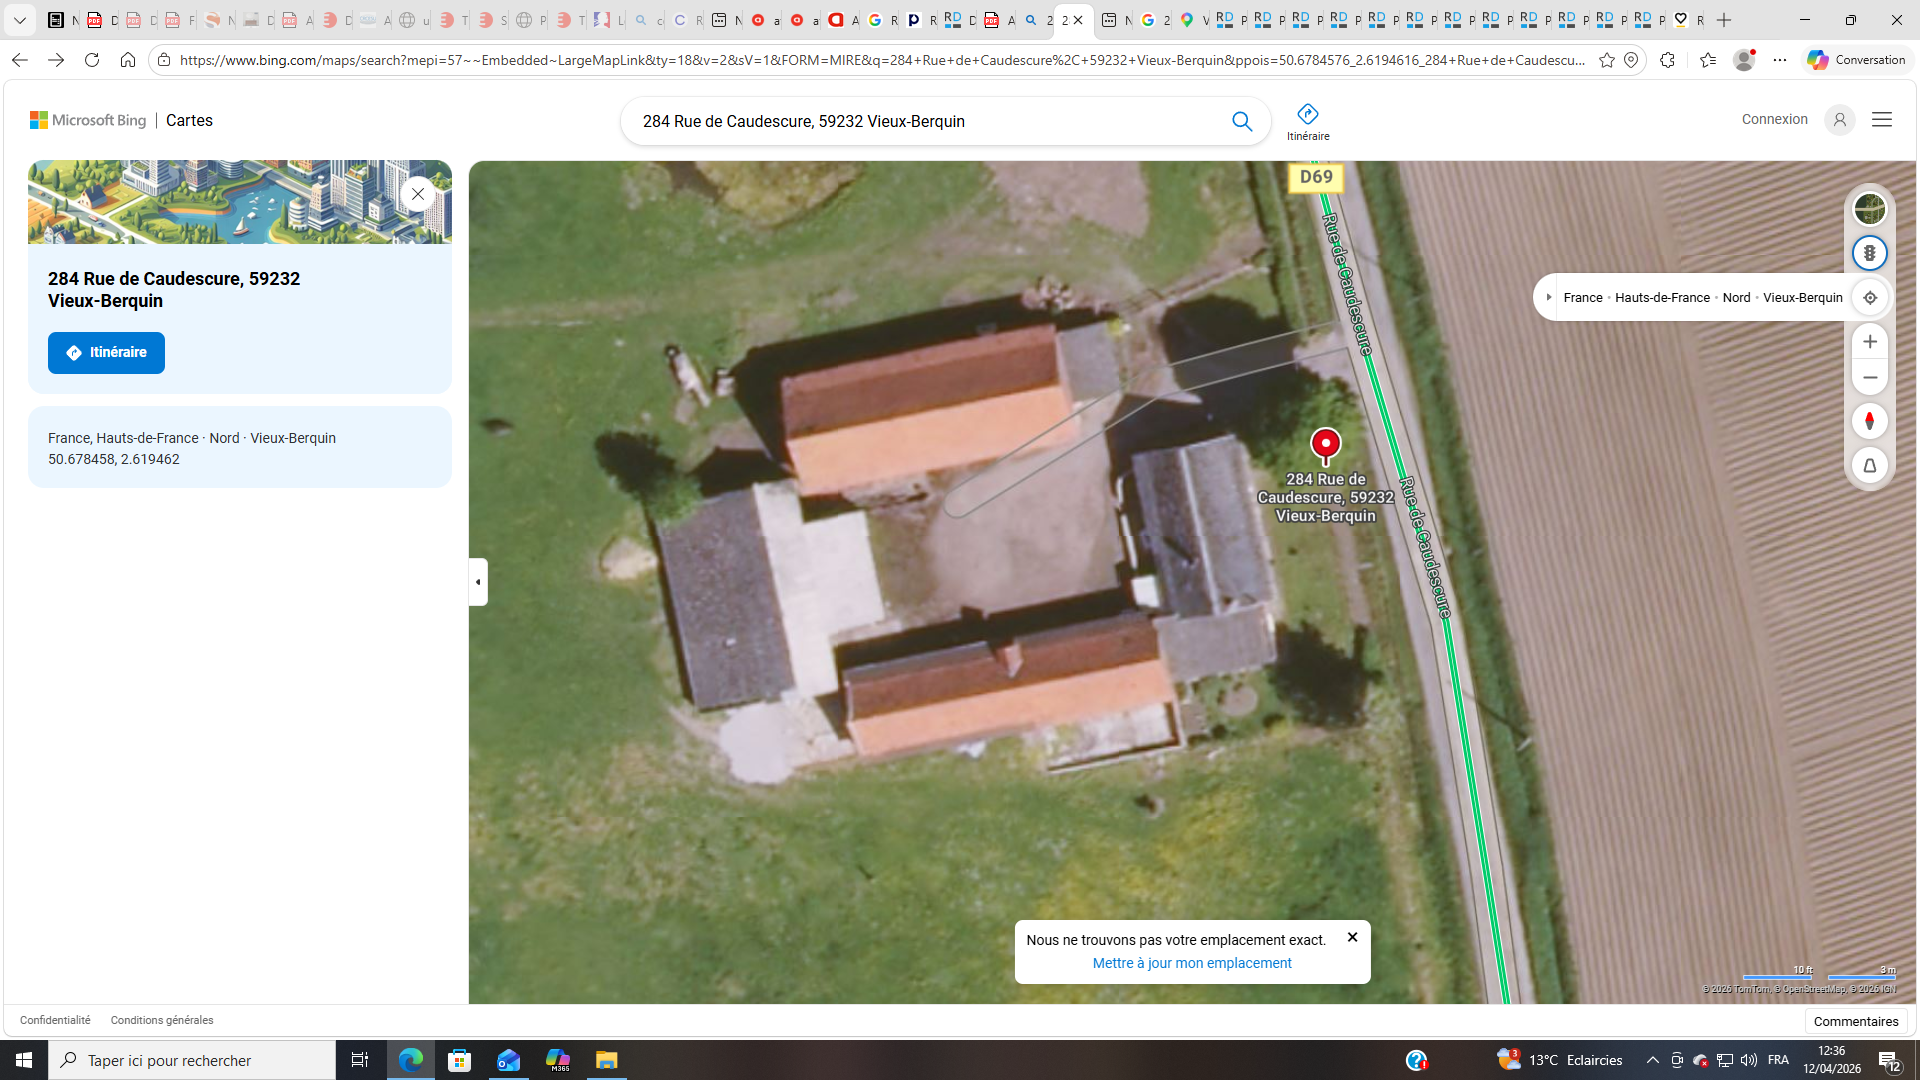Screen dimensions: 1920x1080
Task: Open Edge settings and more menu
Action: tap(1780, 60)
